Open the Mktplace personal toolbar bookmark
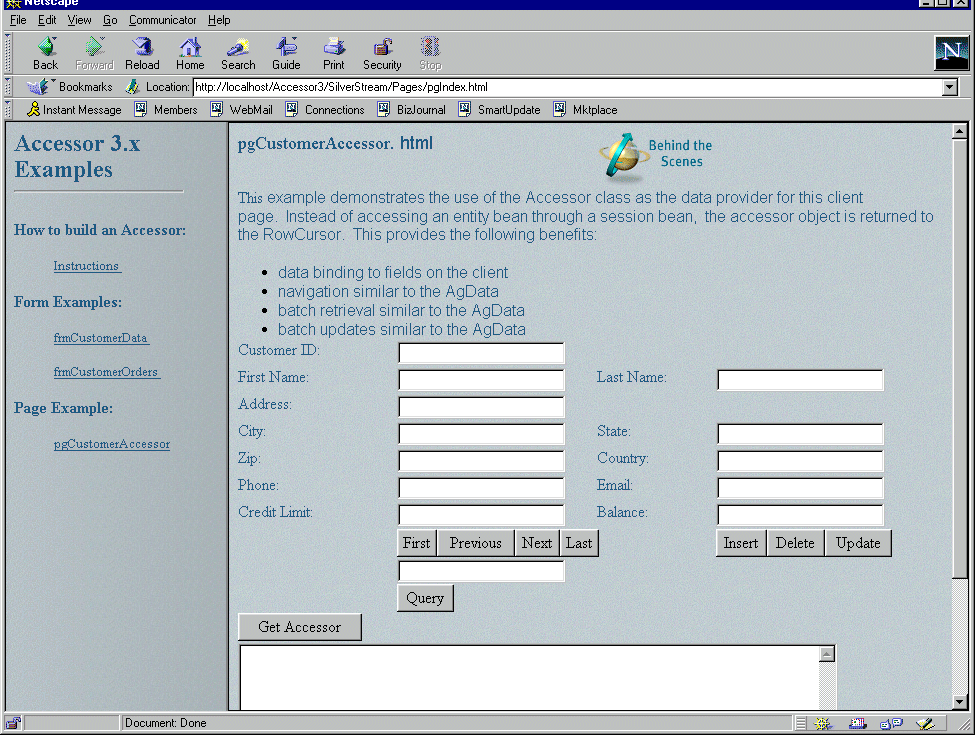 [586, 110]
